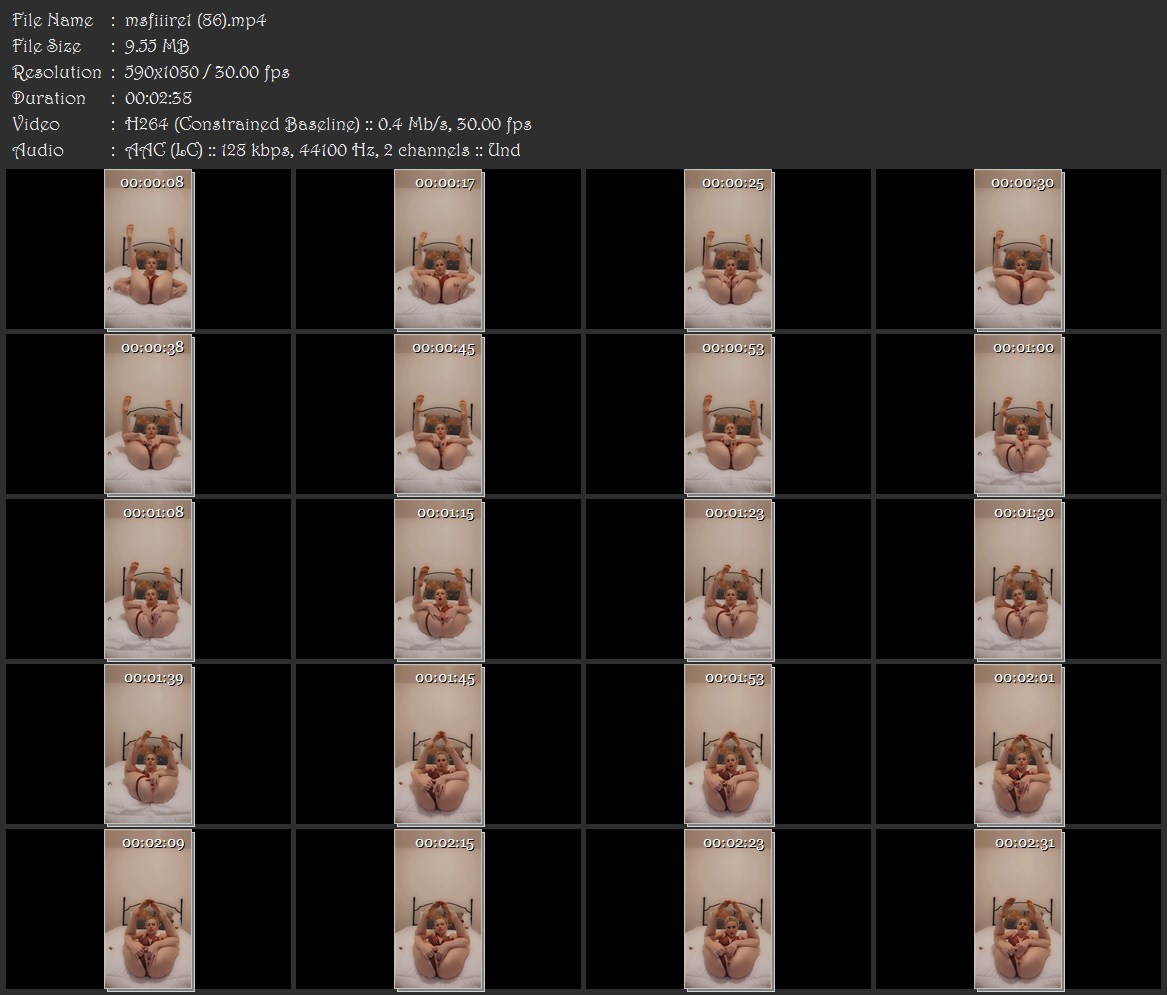The image size is (1167, 995).
Task: Select the file size value "9.55 MB"
Action: pyautogui.click(x=157, y=46)
